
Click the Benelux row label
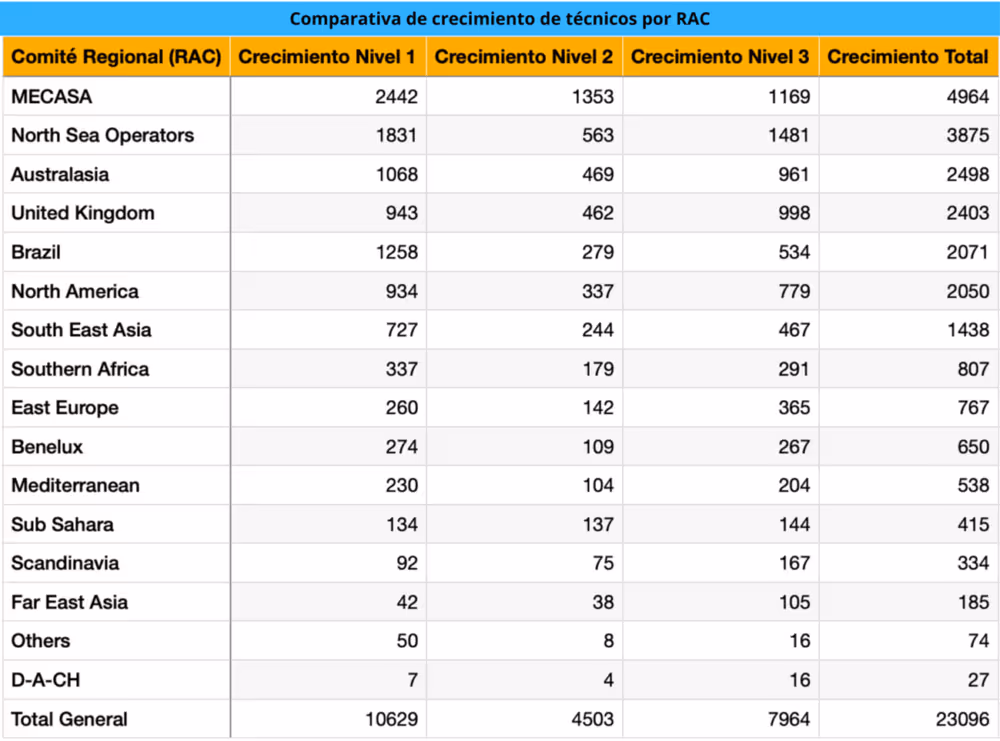(x=47, y=446)
